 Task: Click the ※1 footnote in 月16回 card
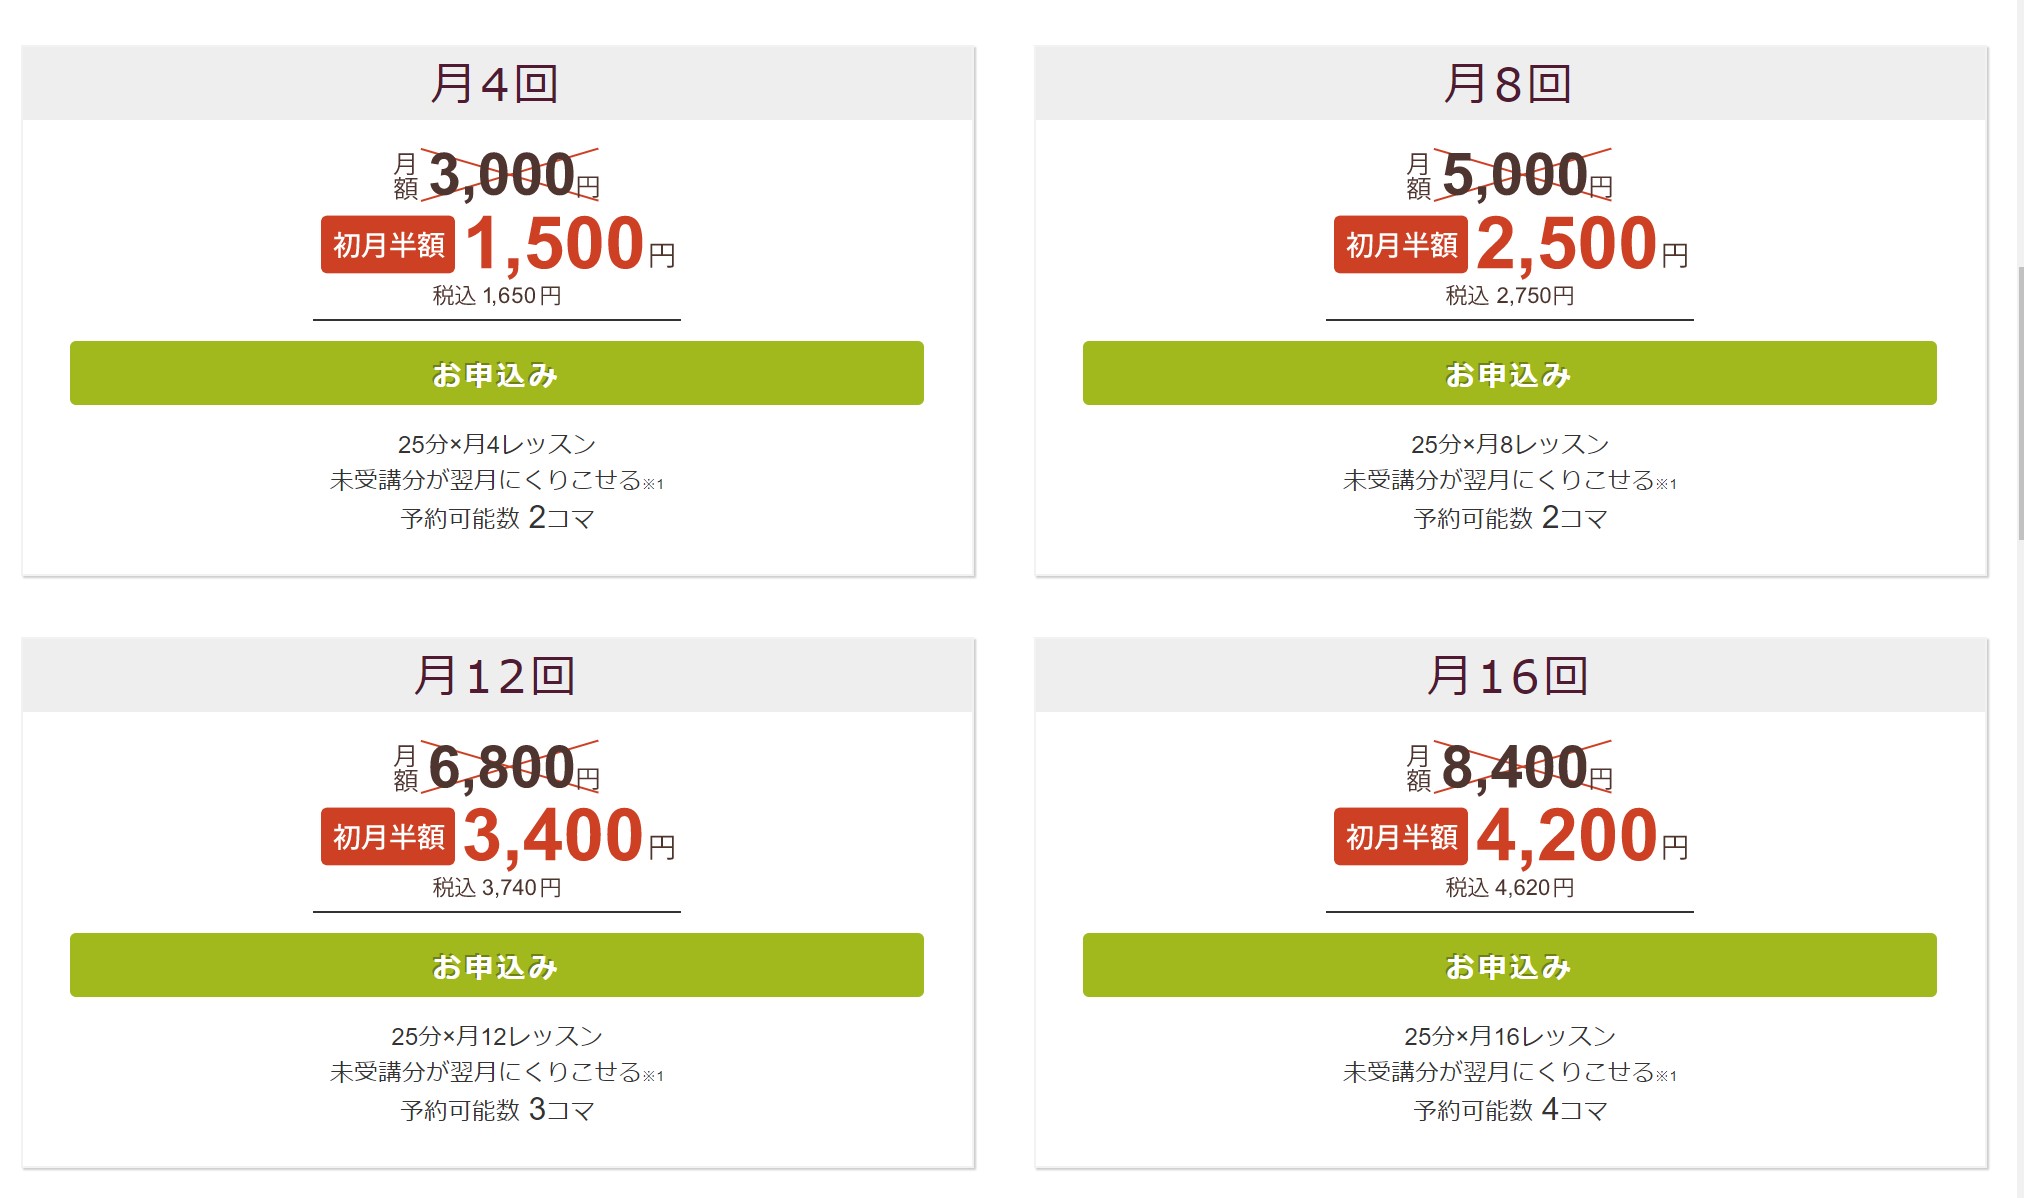pyautogui.click(x=1666, y=1076)
